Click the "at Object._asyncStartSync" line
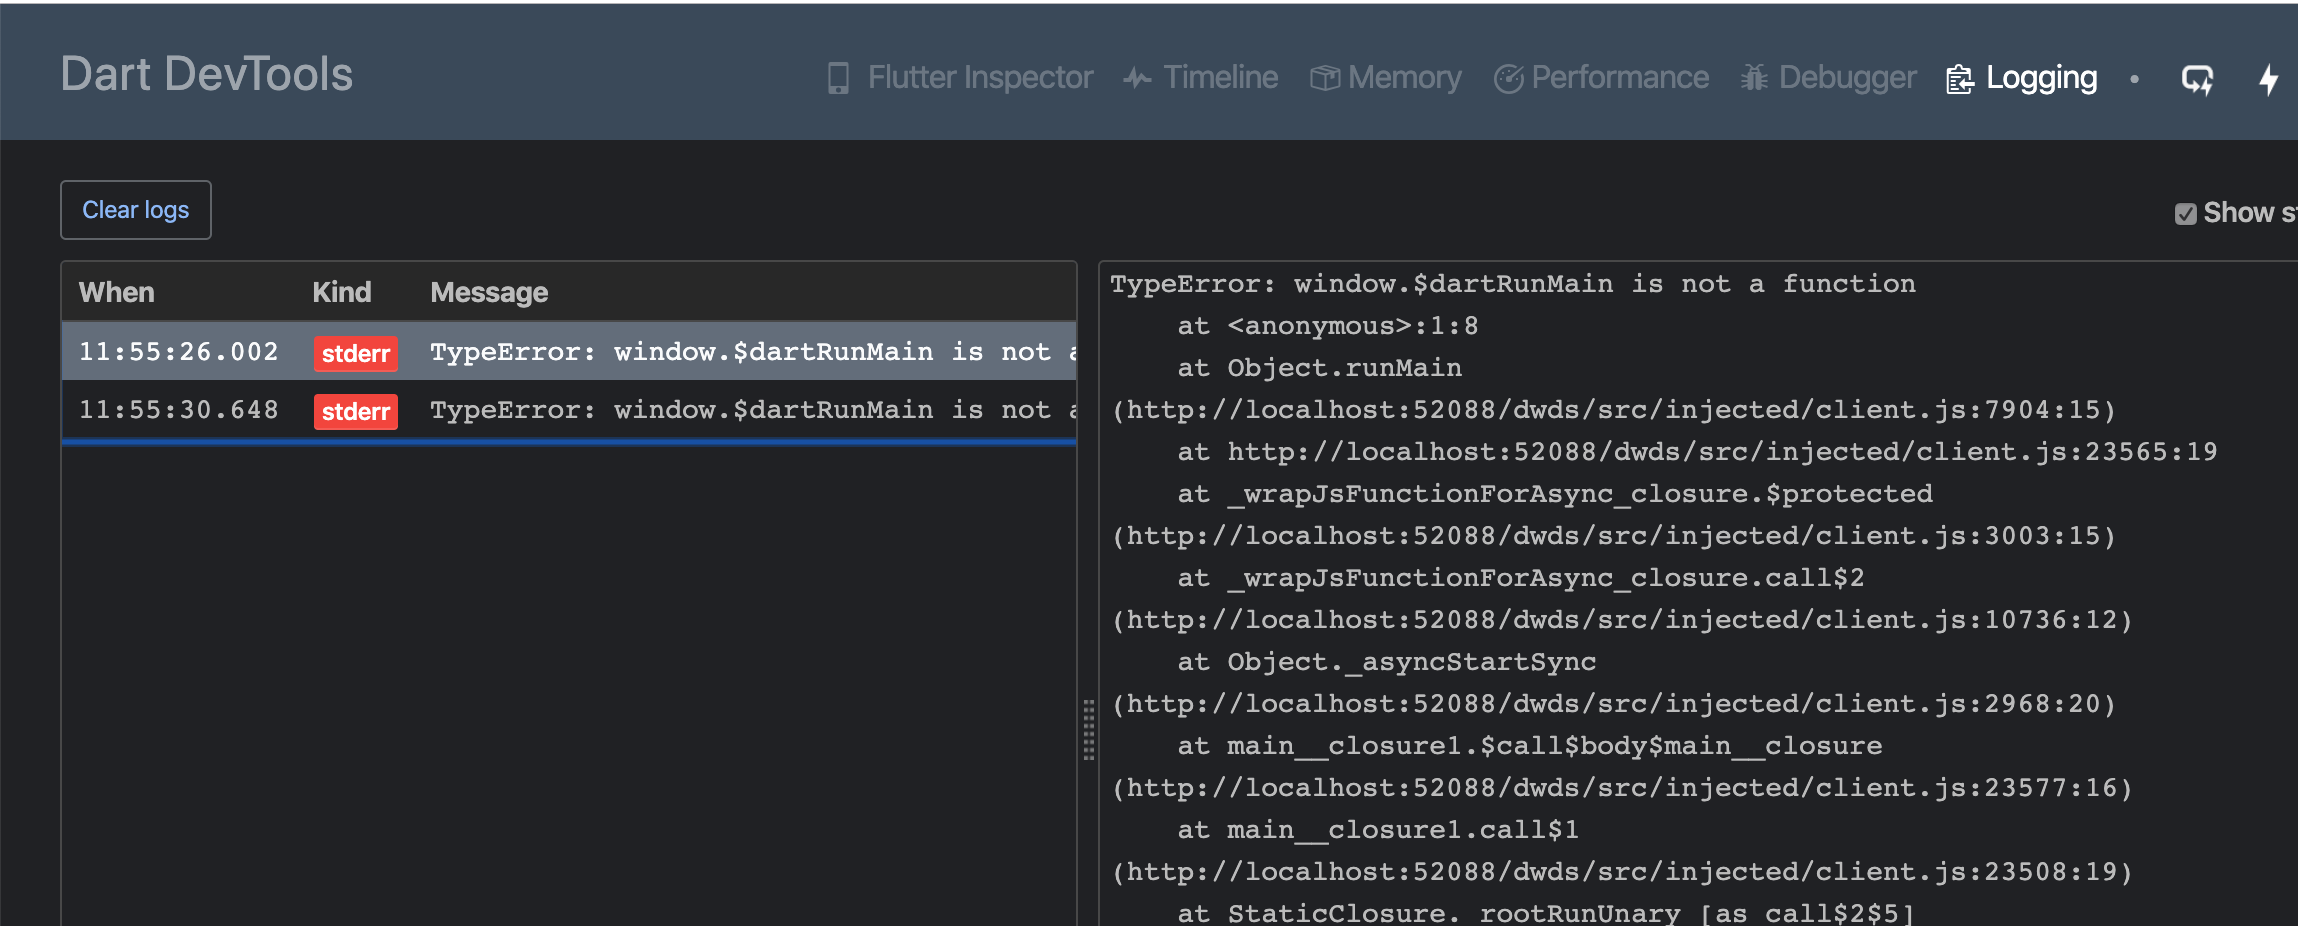This screenshot has height=926, width=2298. [x=1387, y=662]
